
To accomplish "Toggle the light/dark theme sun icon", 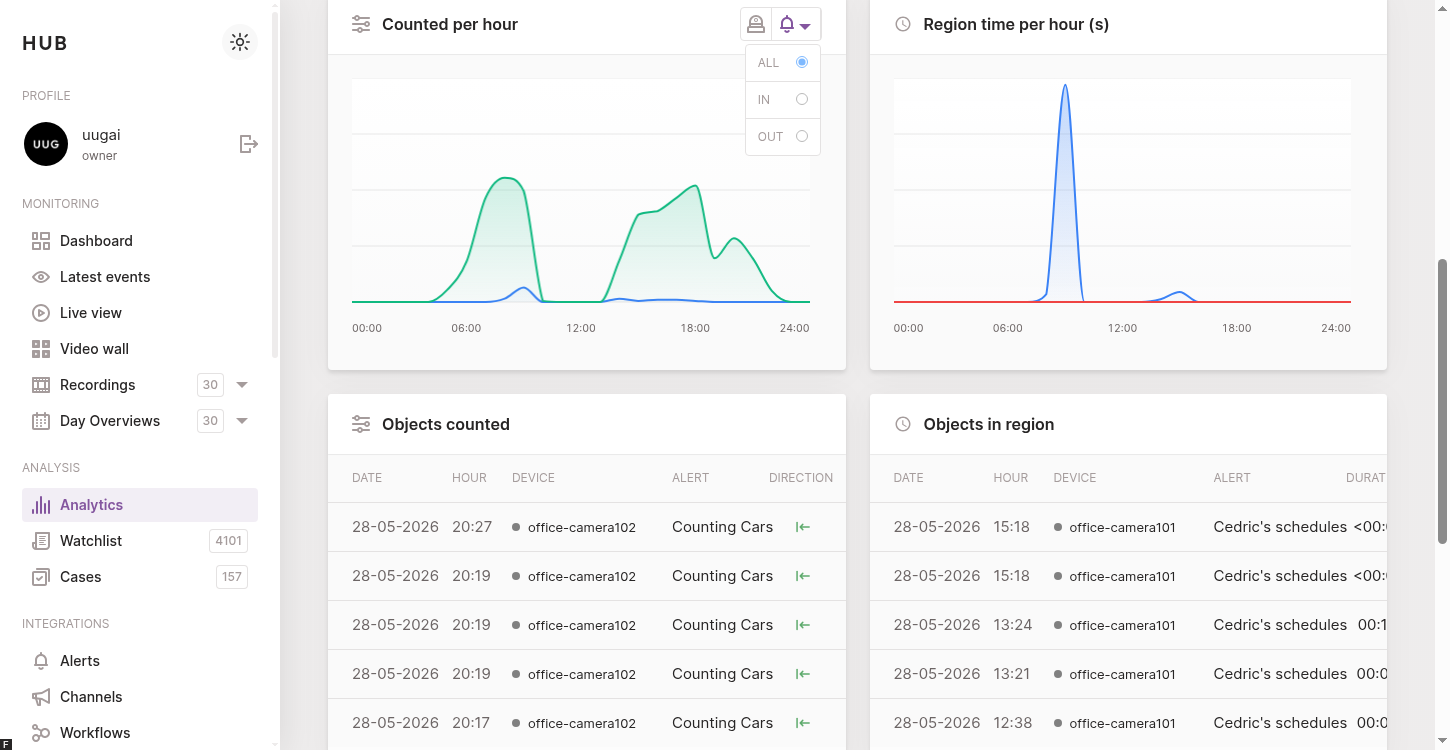I will (x=240, y=42).
